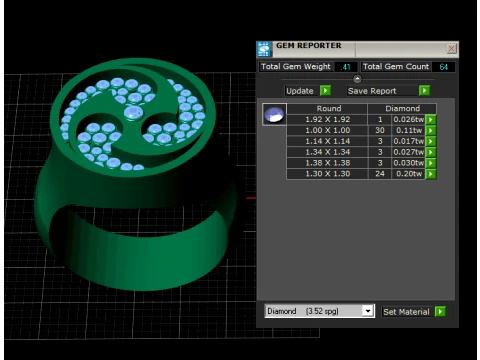This screenshot has width=480, height=360.
Task: Select the 1.14 X 1.14 size cell
Action: coord(327,141)
